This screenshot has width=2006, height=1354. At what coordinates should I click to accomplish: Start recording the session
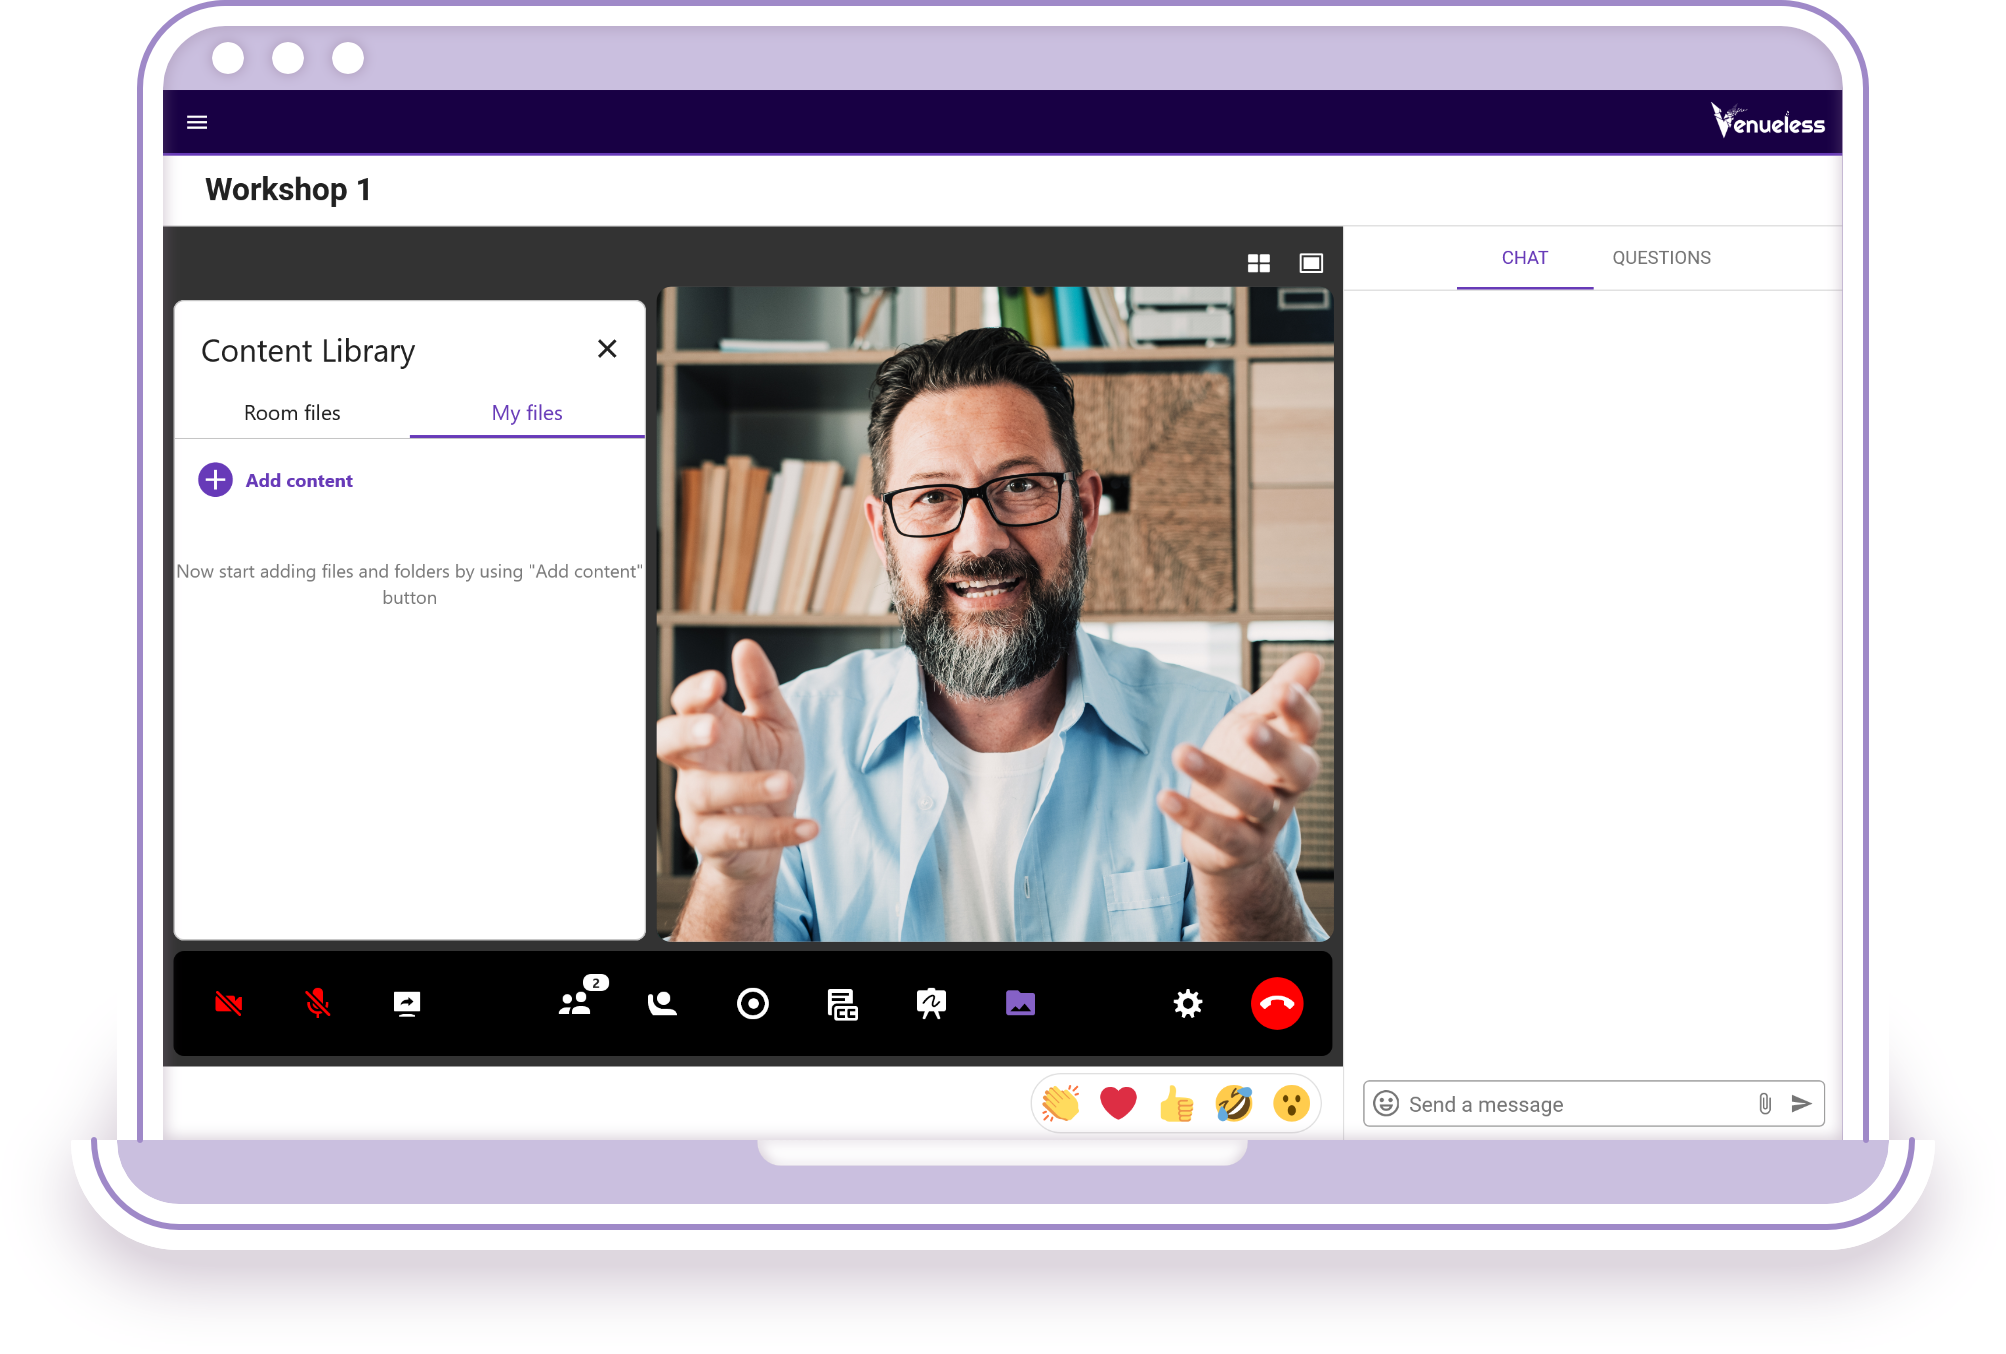click(753, 1003)
